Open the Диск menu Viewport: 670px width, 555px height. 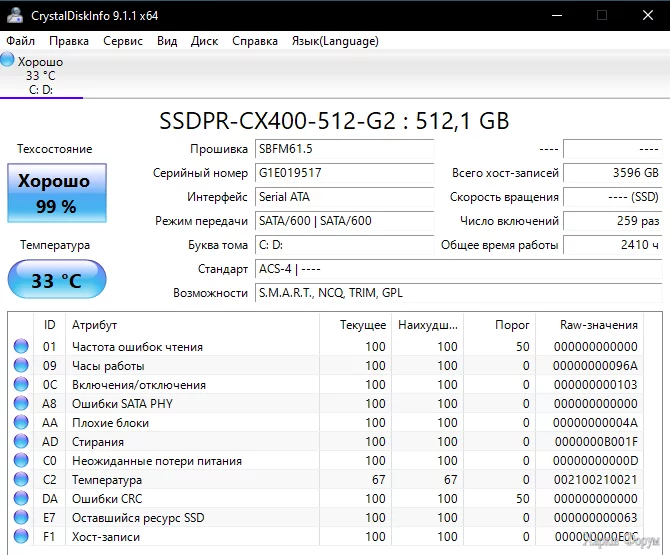pos(204,41)
